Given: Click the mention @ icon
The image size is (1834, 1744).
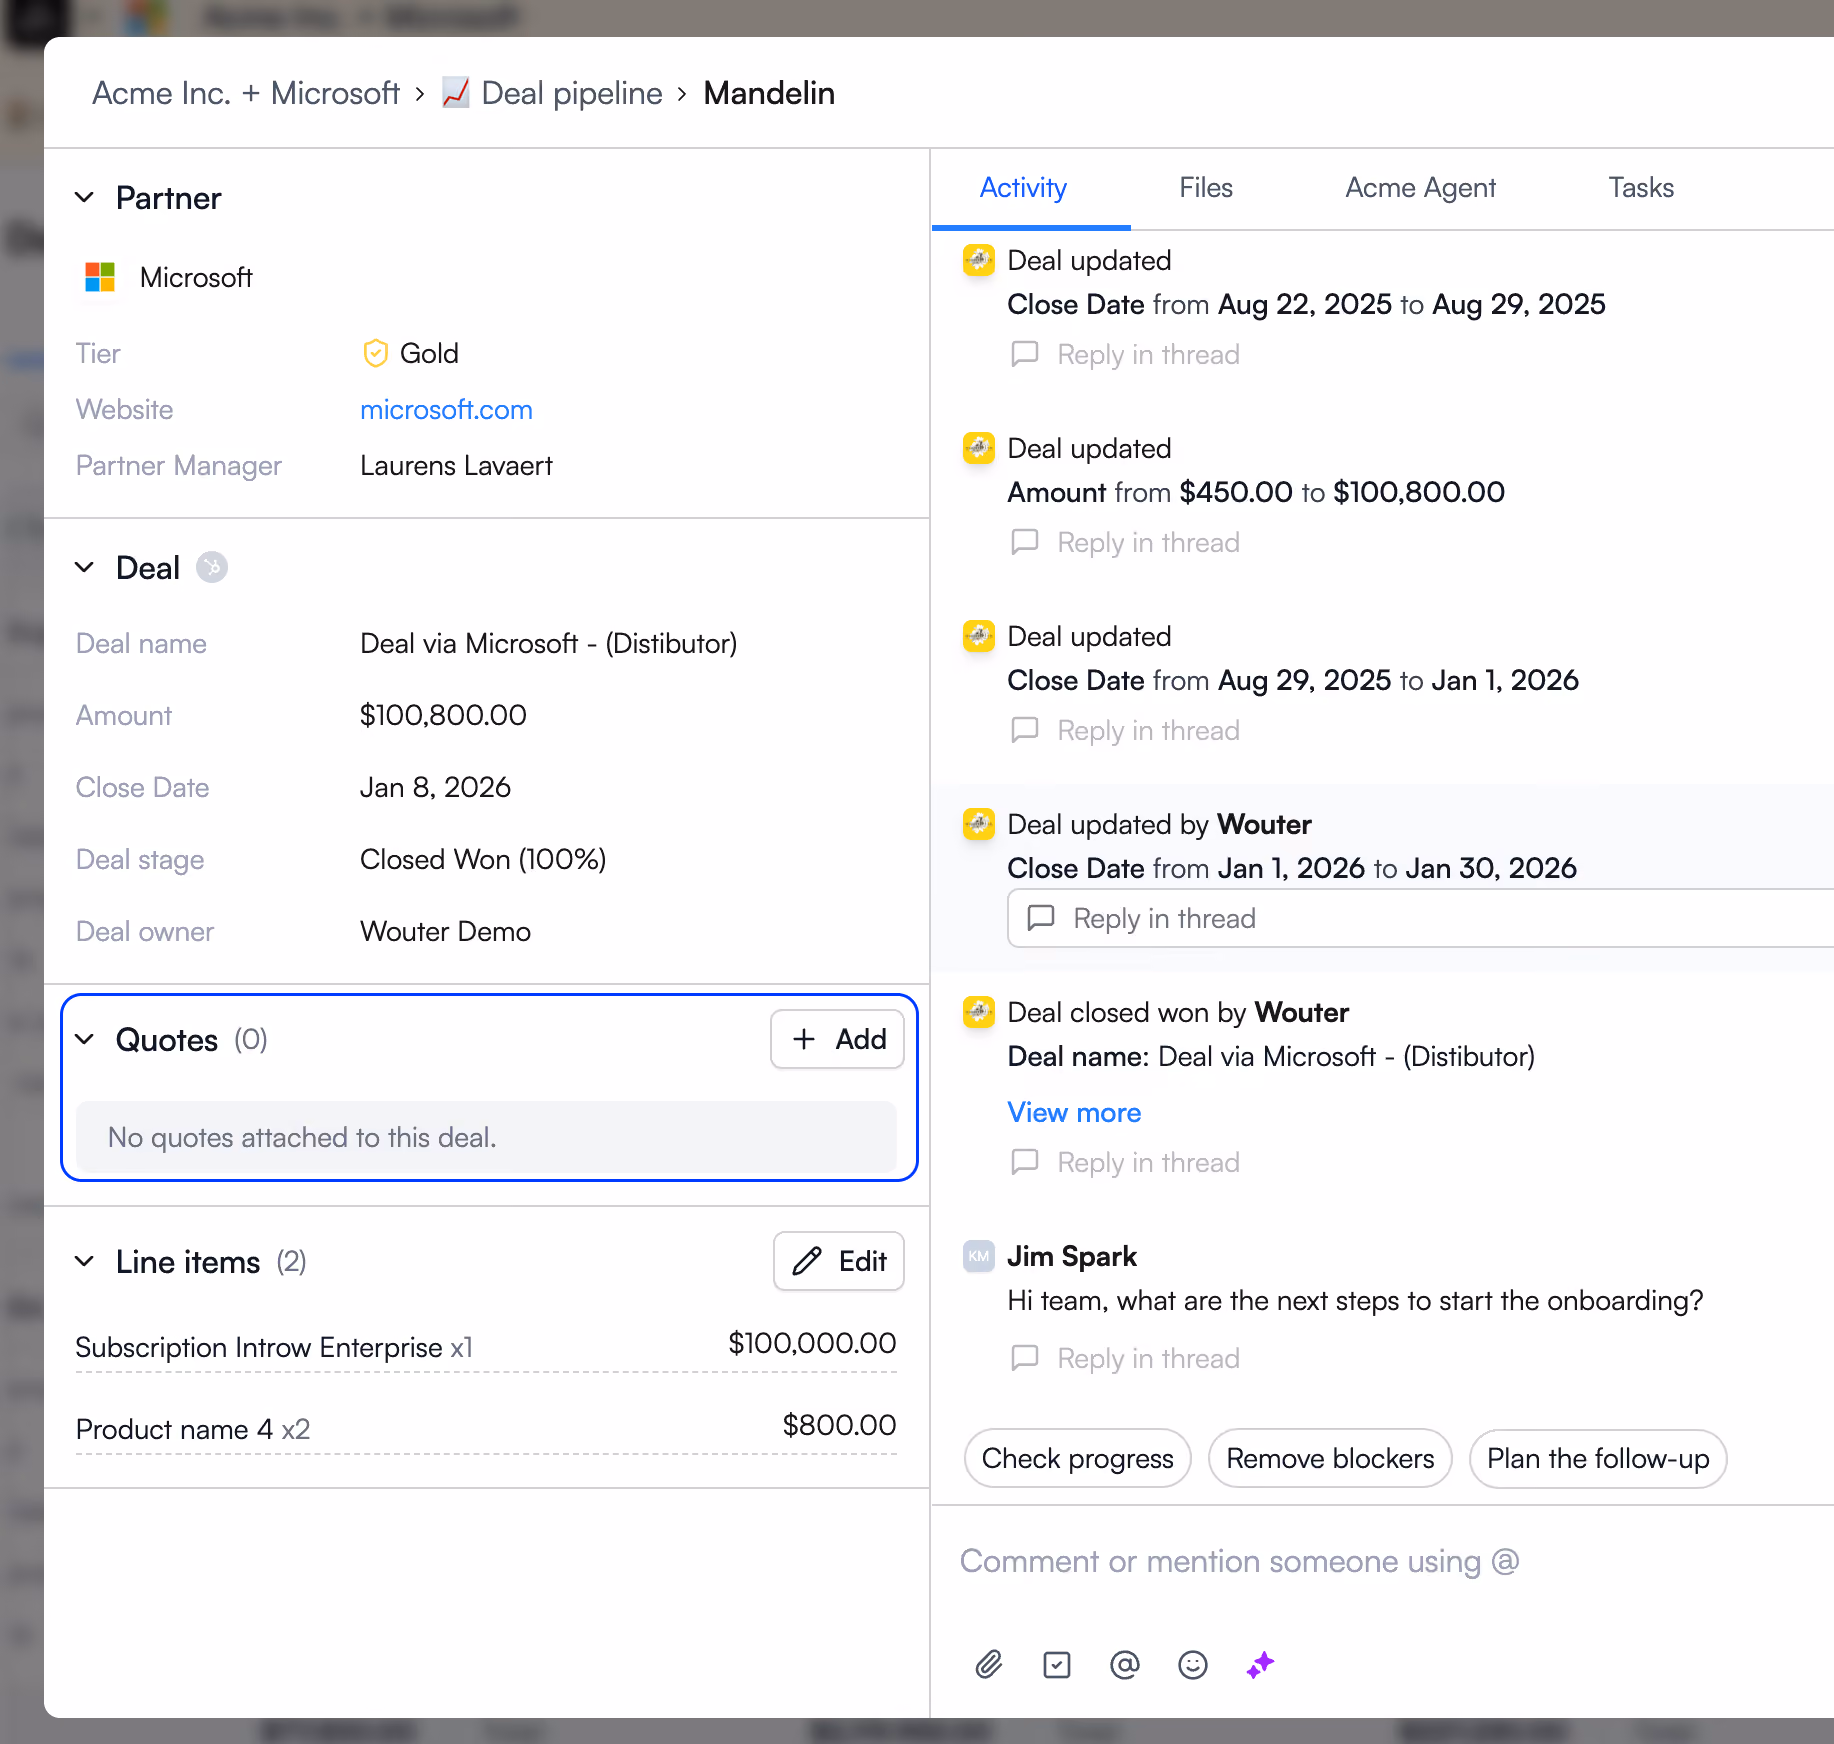Looking at the screenshot, I should (1125, 1664).
